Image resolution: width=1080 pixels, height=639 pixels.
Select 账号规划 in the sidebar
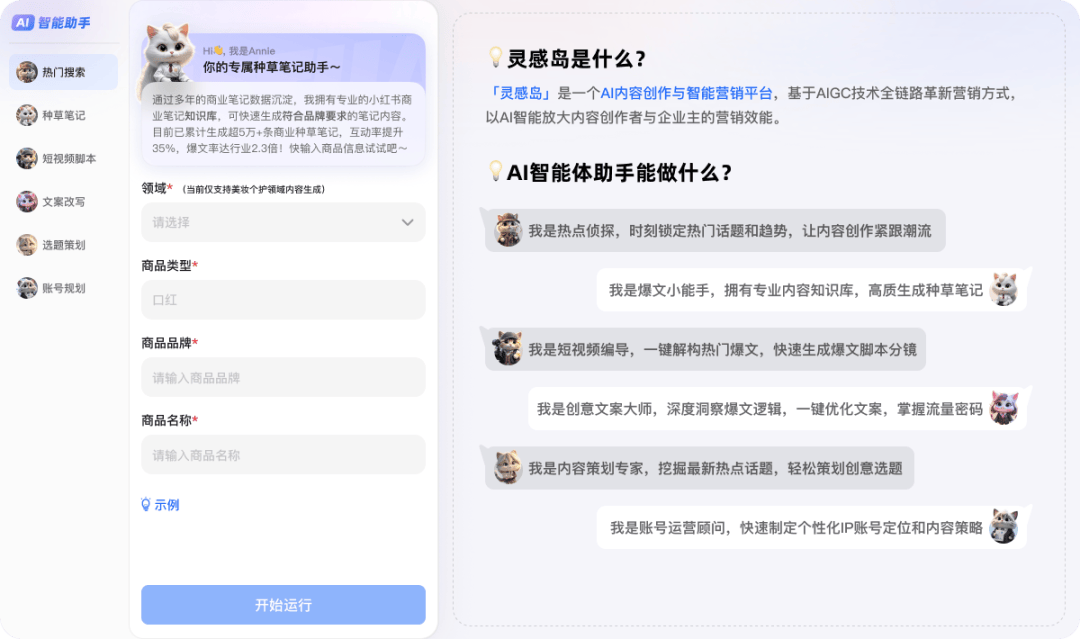(x=64, y=288)
